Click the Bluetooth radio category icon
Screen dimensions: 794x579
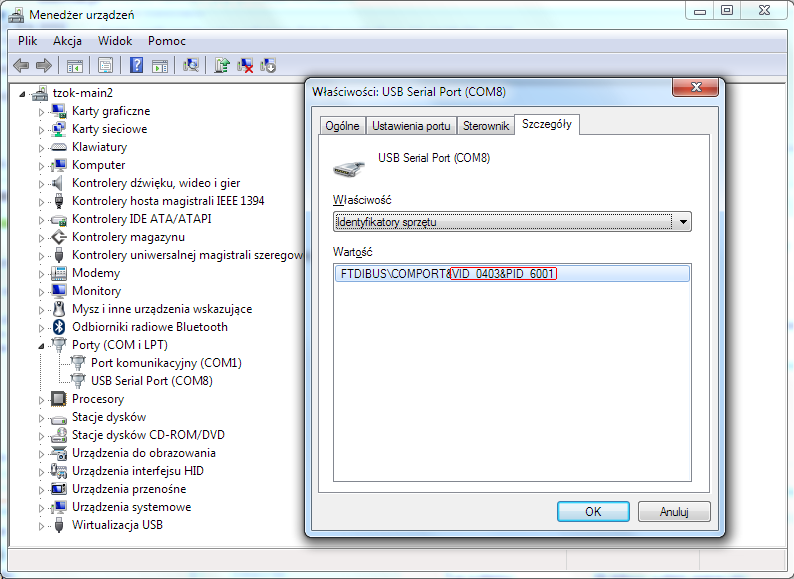point(59,327)
